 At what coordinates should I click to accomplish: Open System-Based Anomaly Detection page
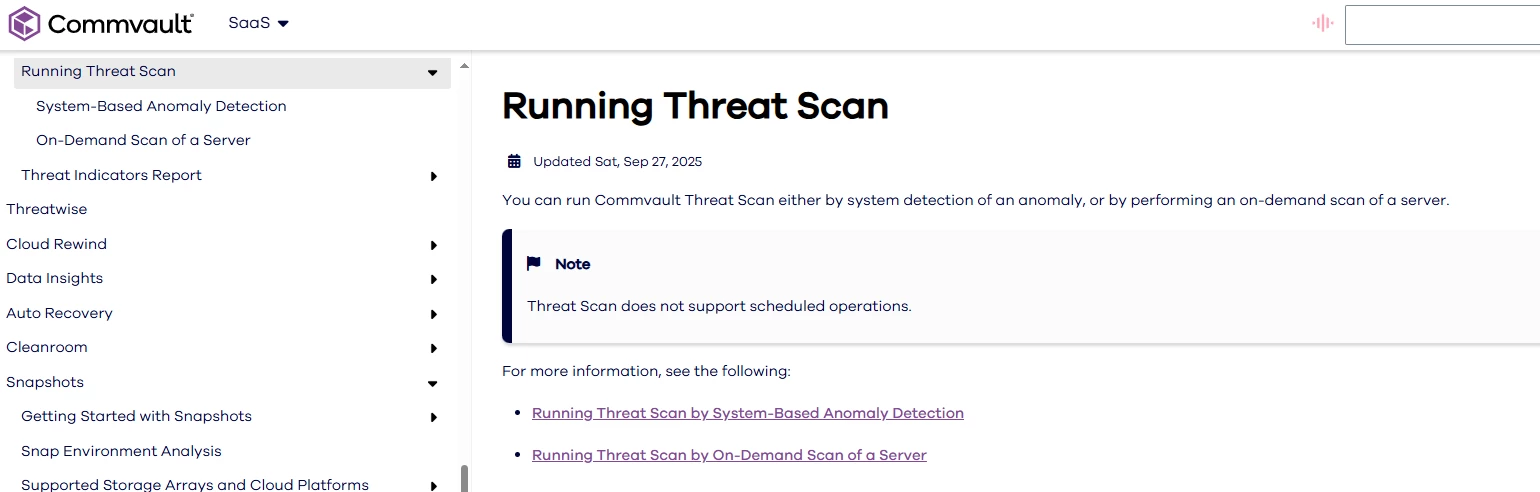161,106
